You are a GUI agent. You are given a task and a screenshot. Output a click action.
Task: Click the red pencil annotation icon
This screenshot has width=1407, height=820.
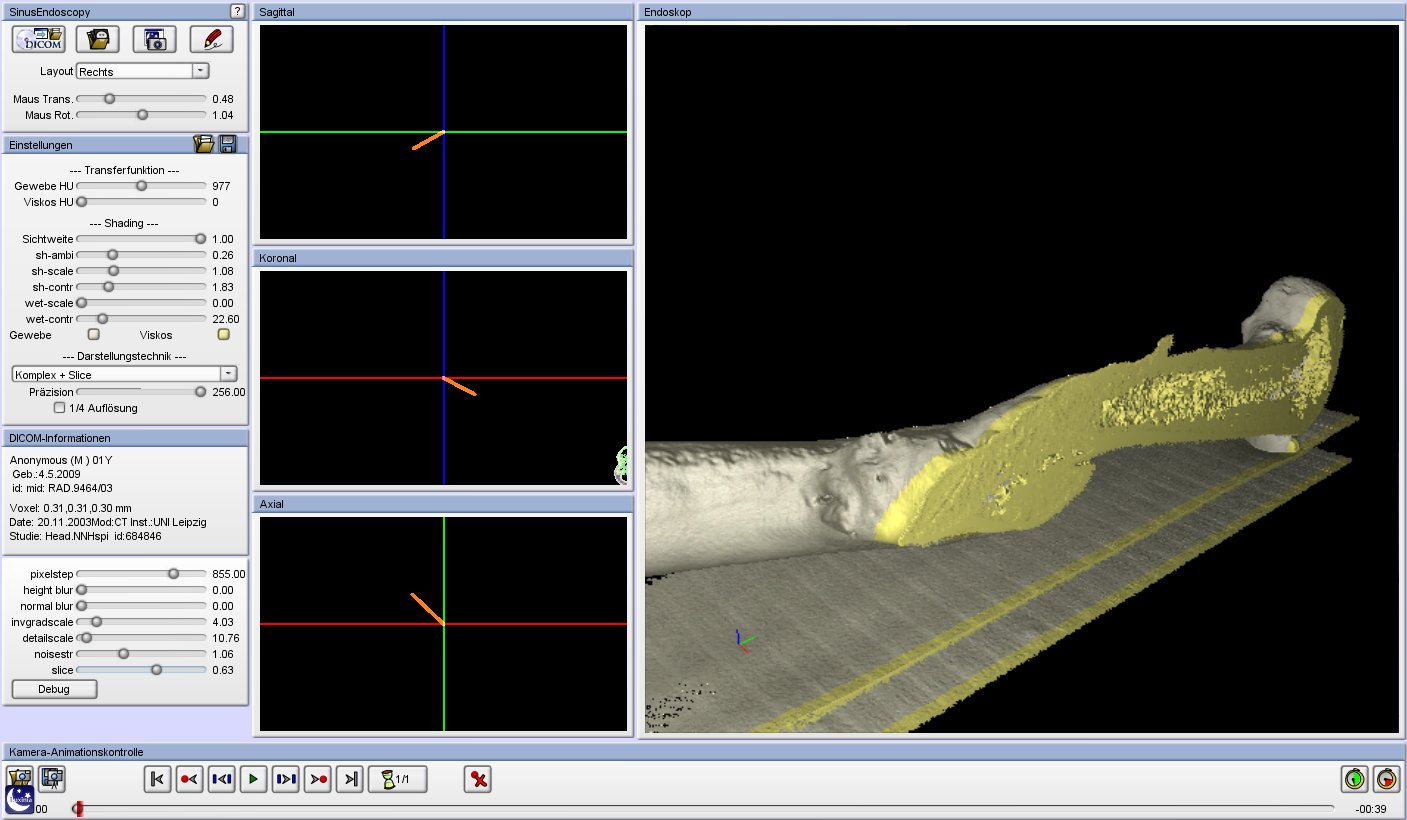[211, 40]
